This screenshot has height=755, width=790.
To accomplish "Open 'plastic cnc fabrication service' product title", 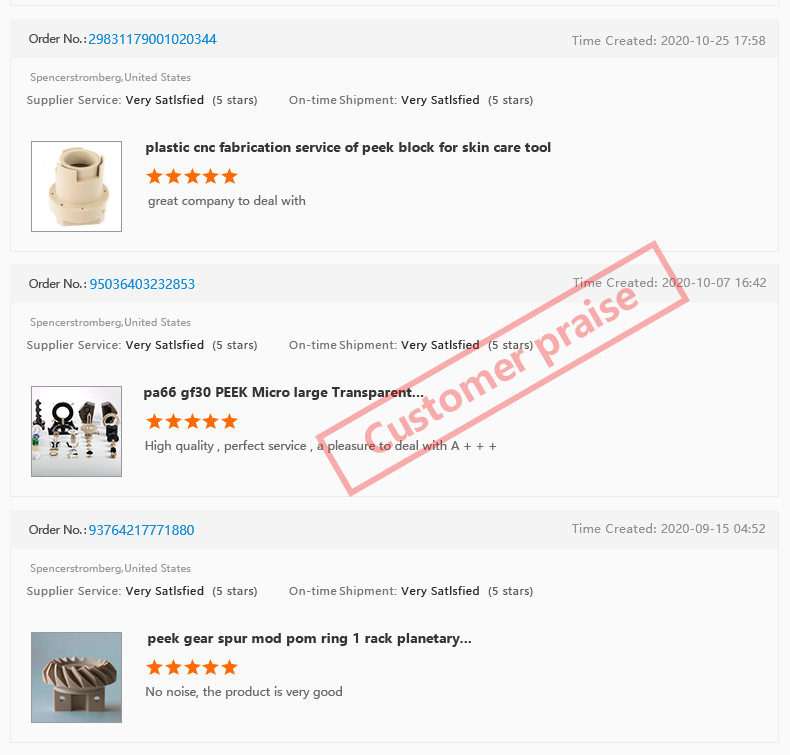I will [348, 148].
